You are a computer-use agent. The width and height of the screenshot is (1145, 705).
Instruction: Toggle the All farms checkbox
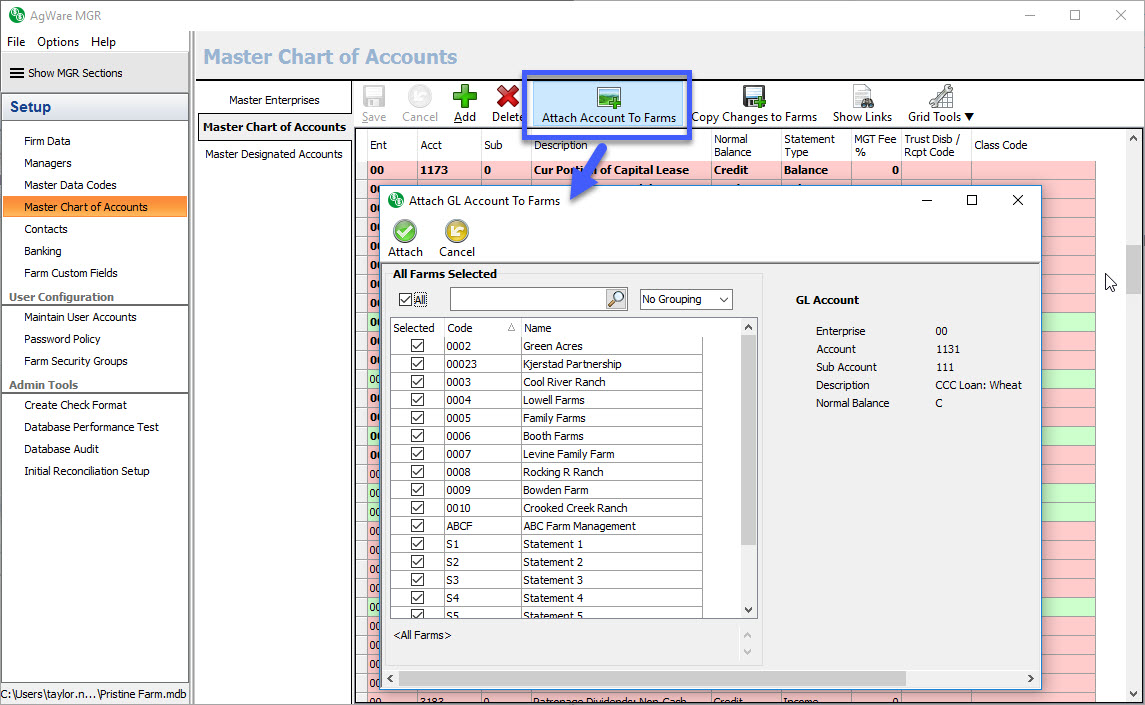pyautogui.click(x=405, y=299)
